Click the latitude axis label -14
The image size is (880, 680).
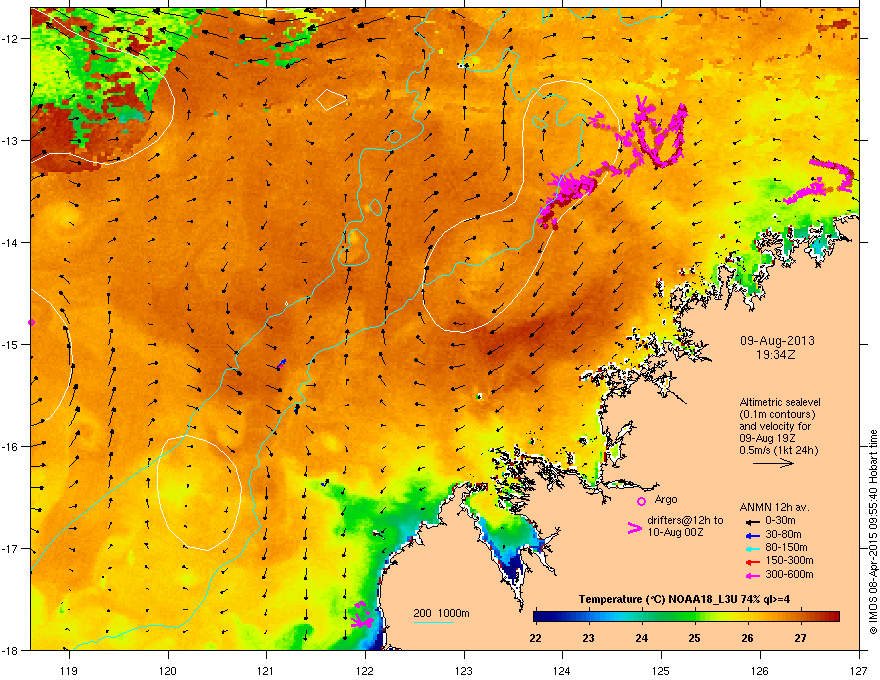coord(10,242)
